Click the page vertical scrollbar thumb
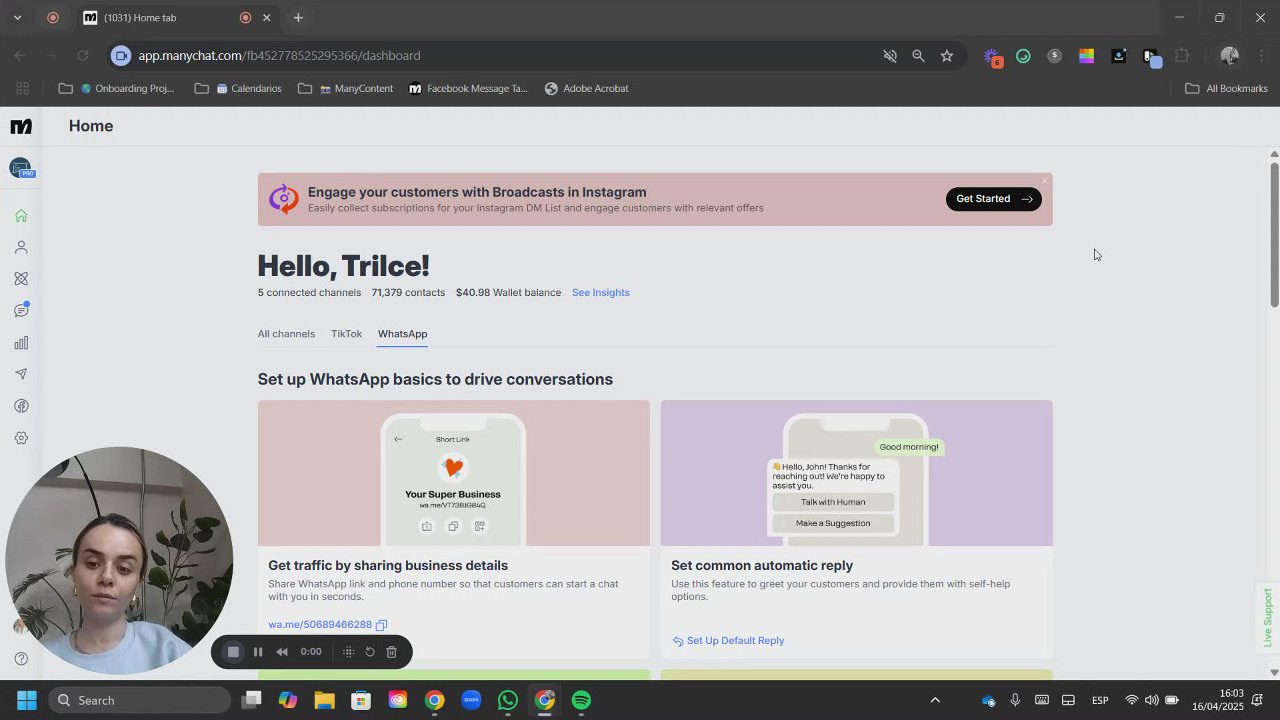This screenshot has height=720, width=1280. [1274, 234]
